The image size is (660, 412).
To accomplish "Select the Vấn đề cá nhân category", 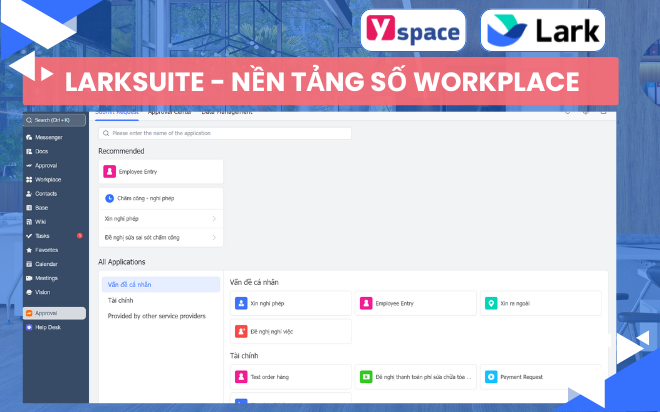I will point(161,284).
